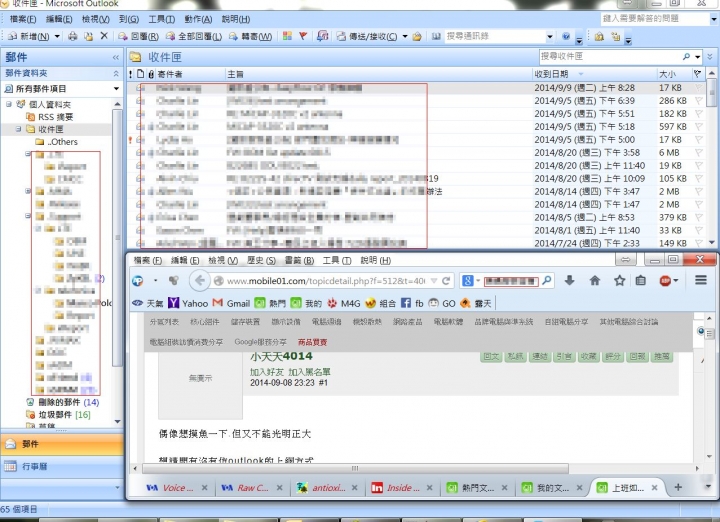The image size is (720, 522).
Task: Open the Send/Receive dropdown arrow
Action: 405,36
